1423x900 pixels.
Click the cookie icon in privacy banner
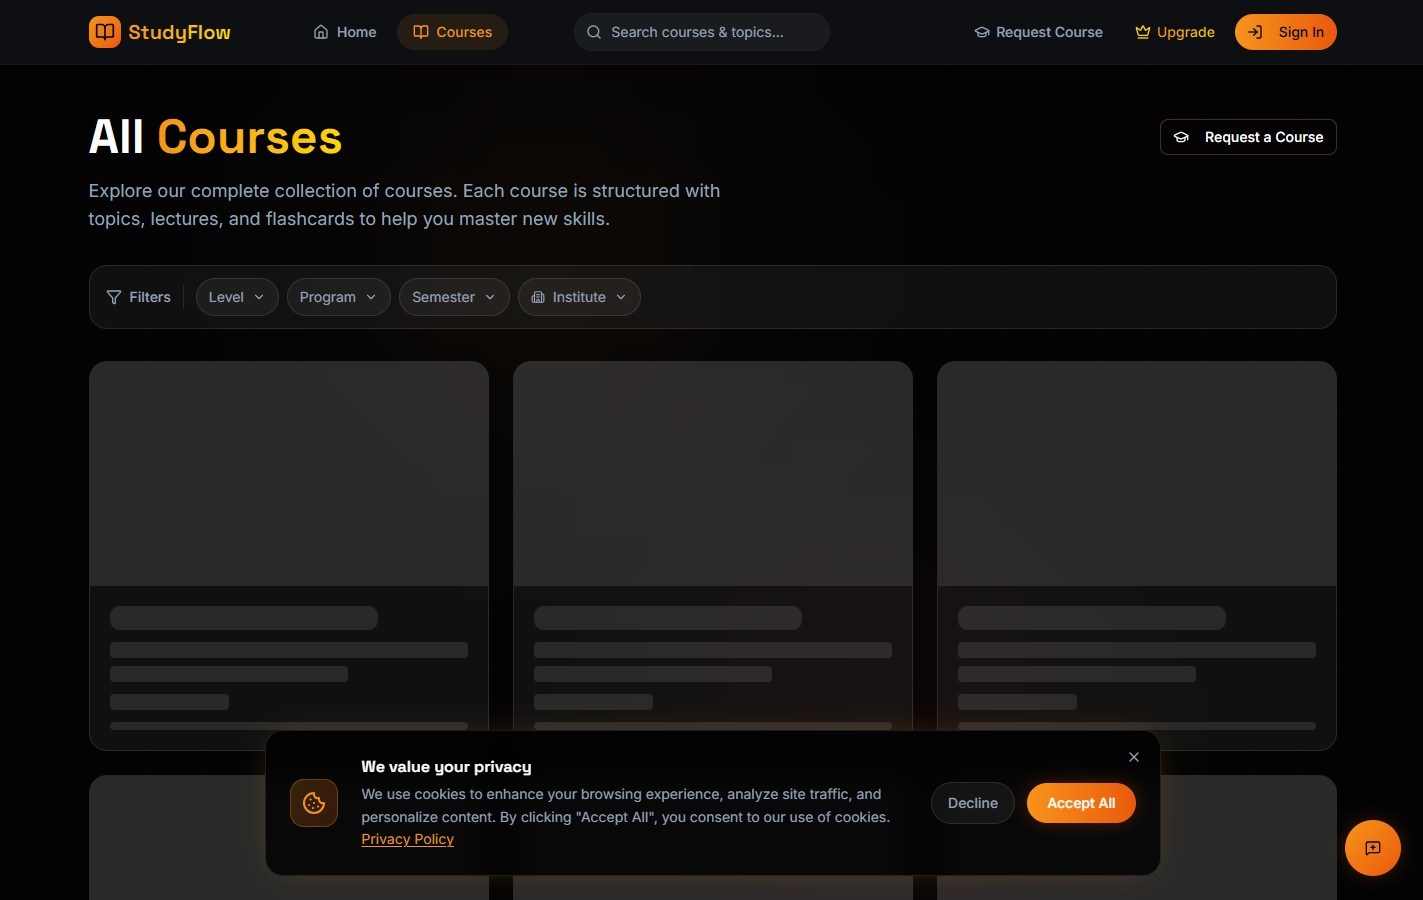point(314,803)
